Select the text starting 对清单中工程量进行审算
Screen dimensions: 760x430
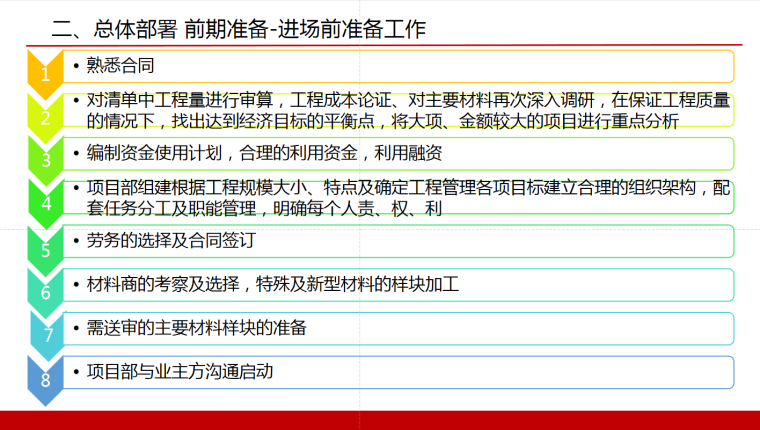(x=400, y=110)
